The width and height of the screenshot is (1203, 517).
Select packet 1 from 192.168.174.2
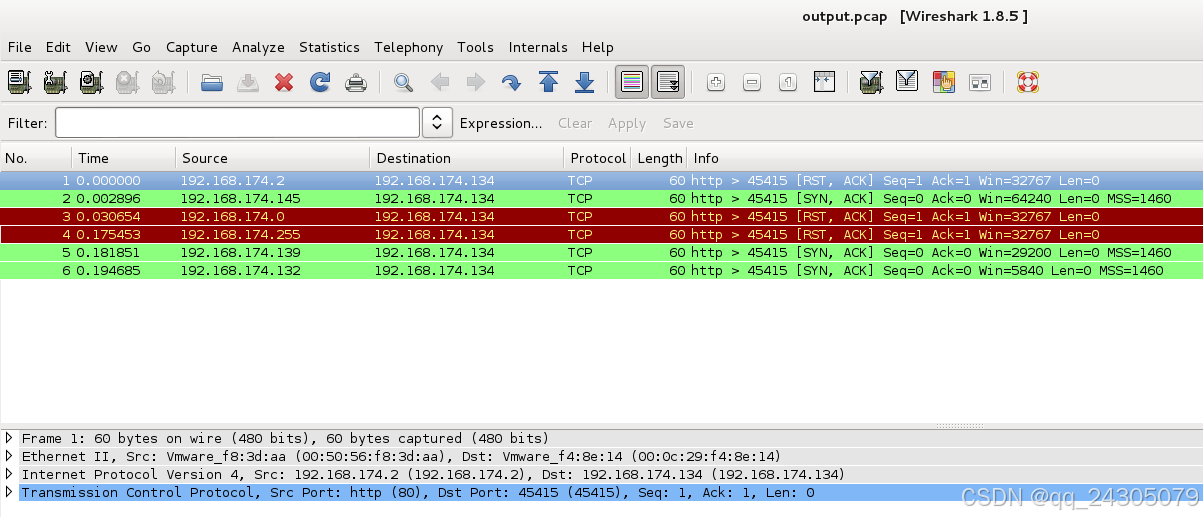(x=601, y=180)
